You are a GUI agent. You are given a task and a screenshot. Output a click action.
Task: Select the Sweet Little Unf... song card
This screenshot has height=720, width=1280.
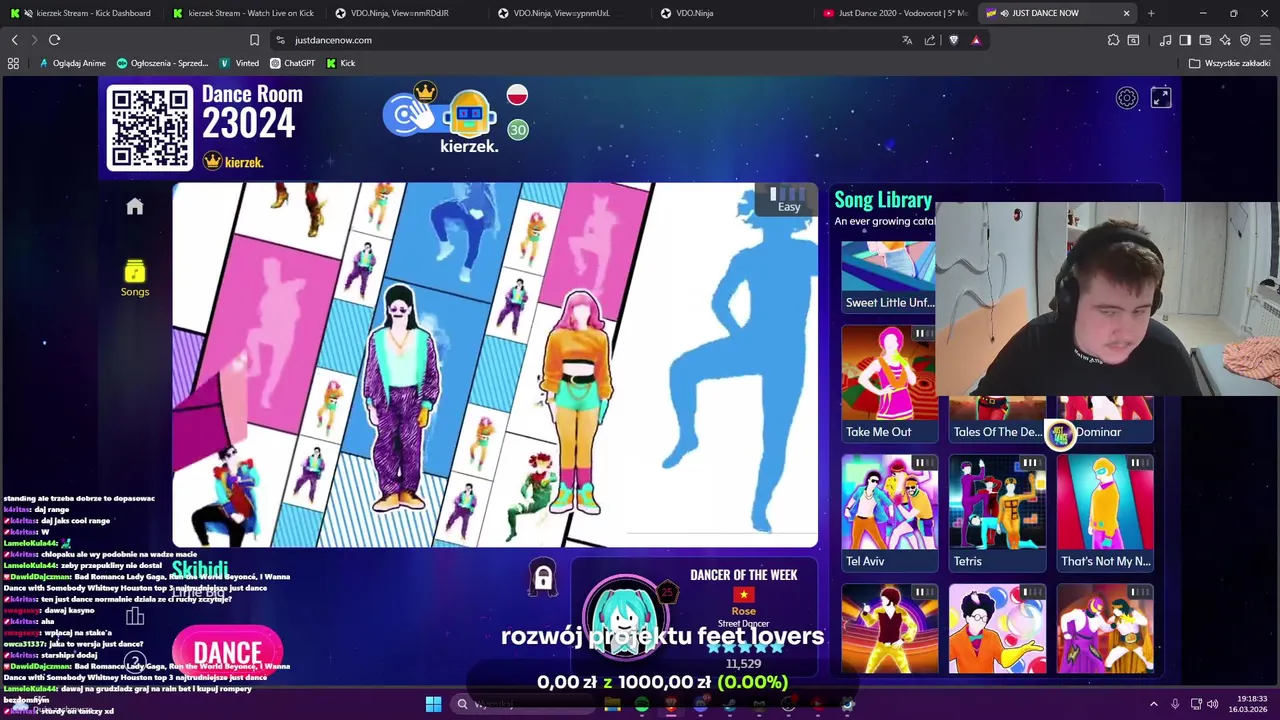coord(889,277)
